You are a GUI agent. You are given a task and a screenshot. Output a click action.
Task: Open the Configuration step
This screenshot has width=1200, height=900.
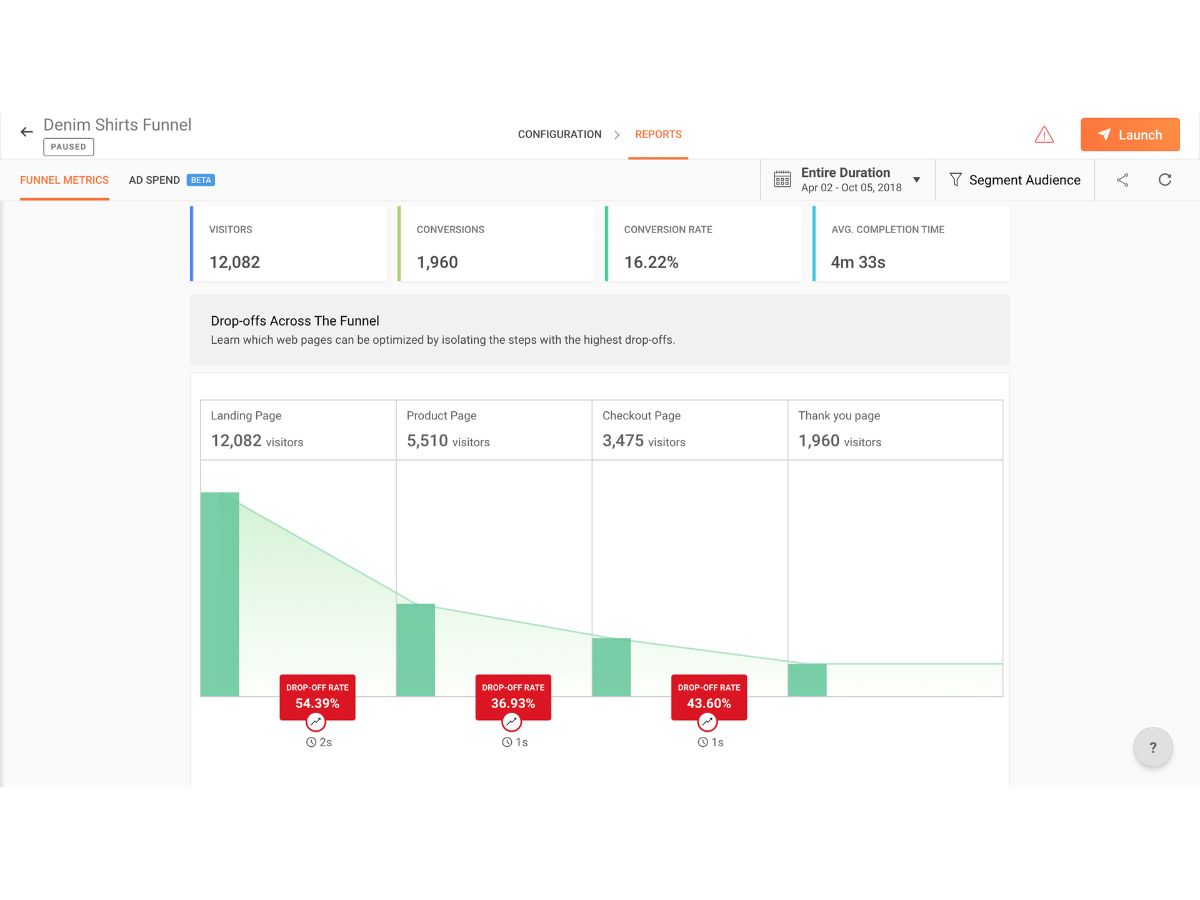pos(559,134)
